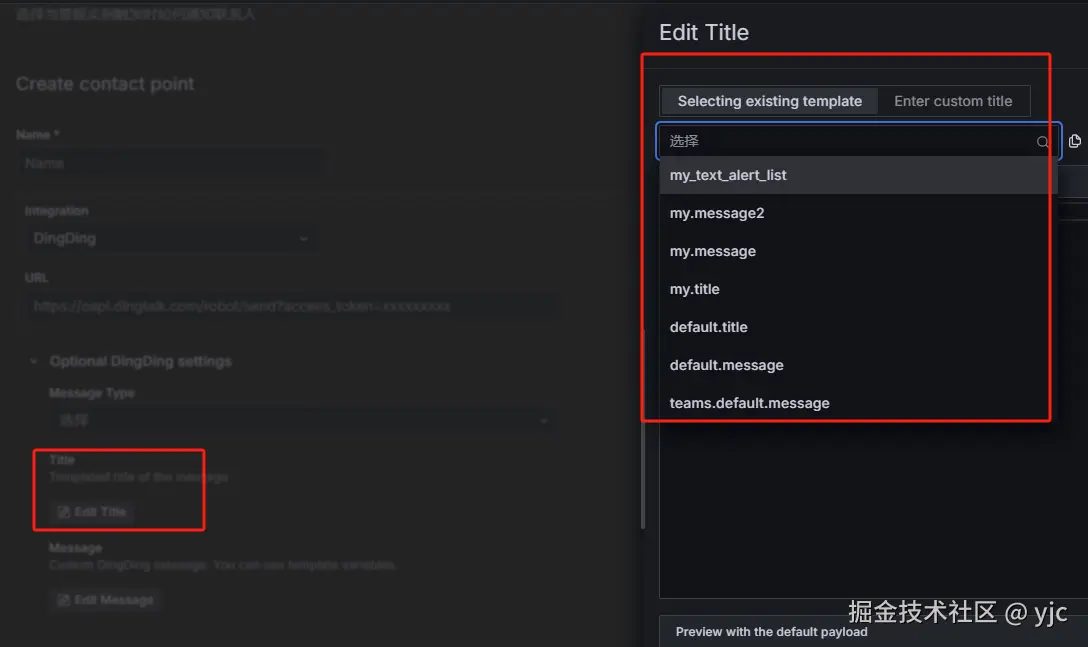This screenshot has width=1088, height=647.
Task: Choose the my.message template option
Action: 858,251
